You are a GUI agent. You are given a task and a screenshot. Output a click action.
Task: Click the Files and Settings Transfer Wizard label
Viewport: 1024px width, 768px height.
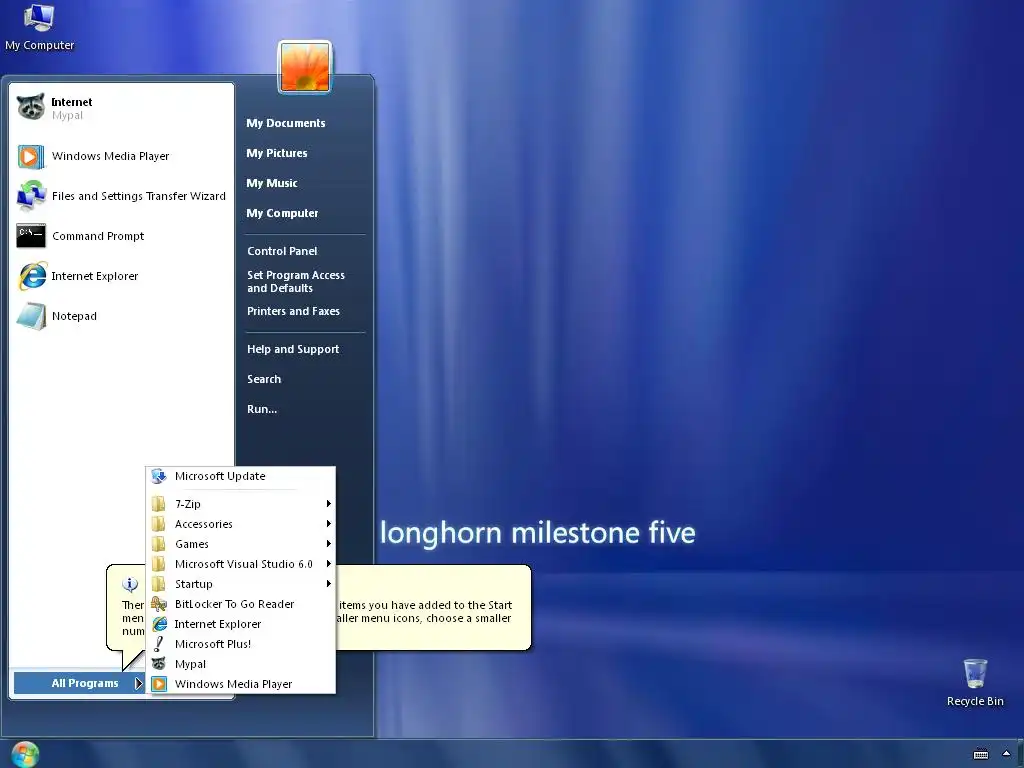pos(138,196)
